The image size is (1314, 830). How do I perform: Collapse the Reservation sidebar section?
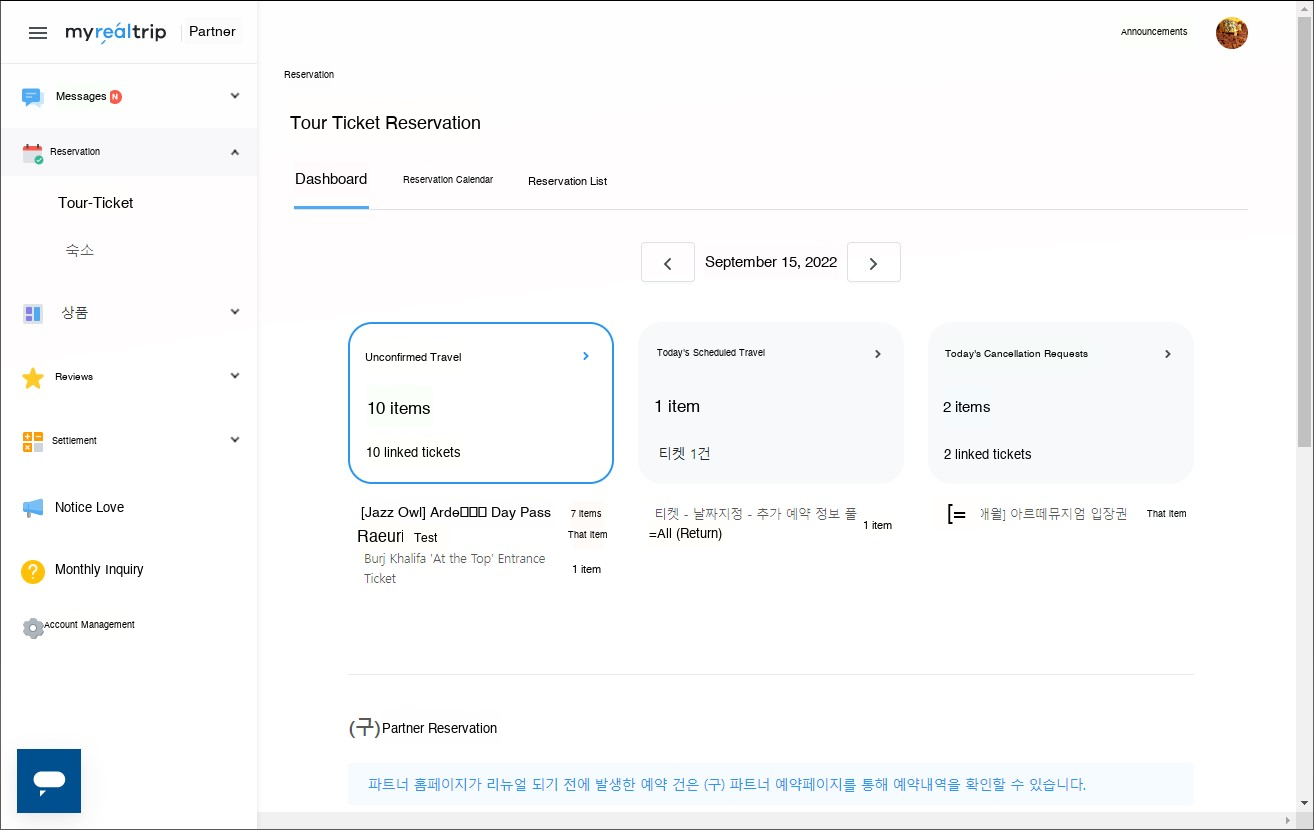(235, 152)
